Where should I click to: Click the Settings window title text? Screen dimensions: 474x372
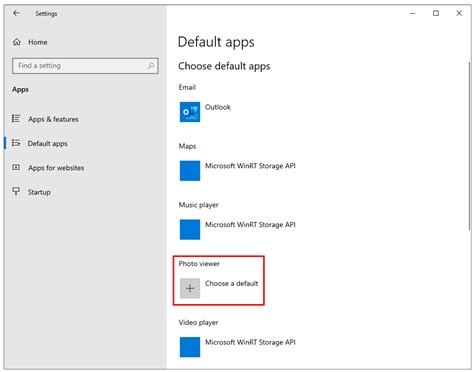[x=46, y=13]
